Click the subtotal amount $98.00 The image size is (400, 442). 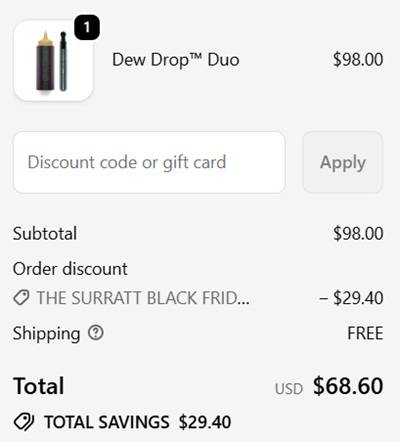pyautogui.click(x=358, y=233)
